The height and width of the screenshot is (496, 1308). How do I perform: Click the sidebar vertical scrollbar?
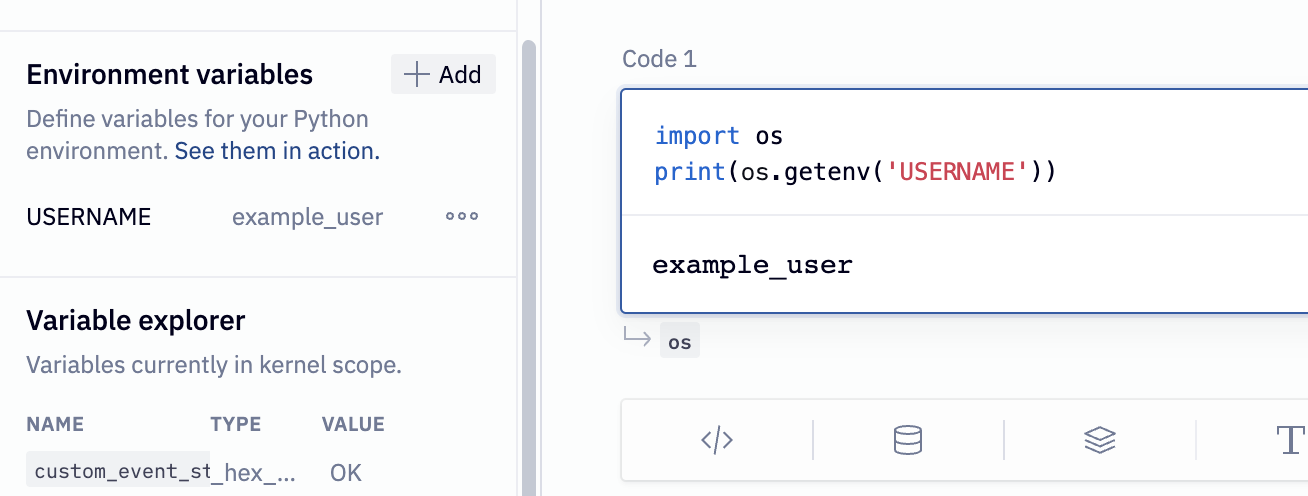click(x=529, y=250)
